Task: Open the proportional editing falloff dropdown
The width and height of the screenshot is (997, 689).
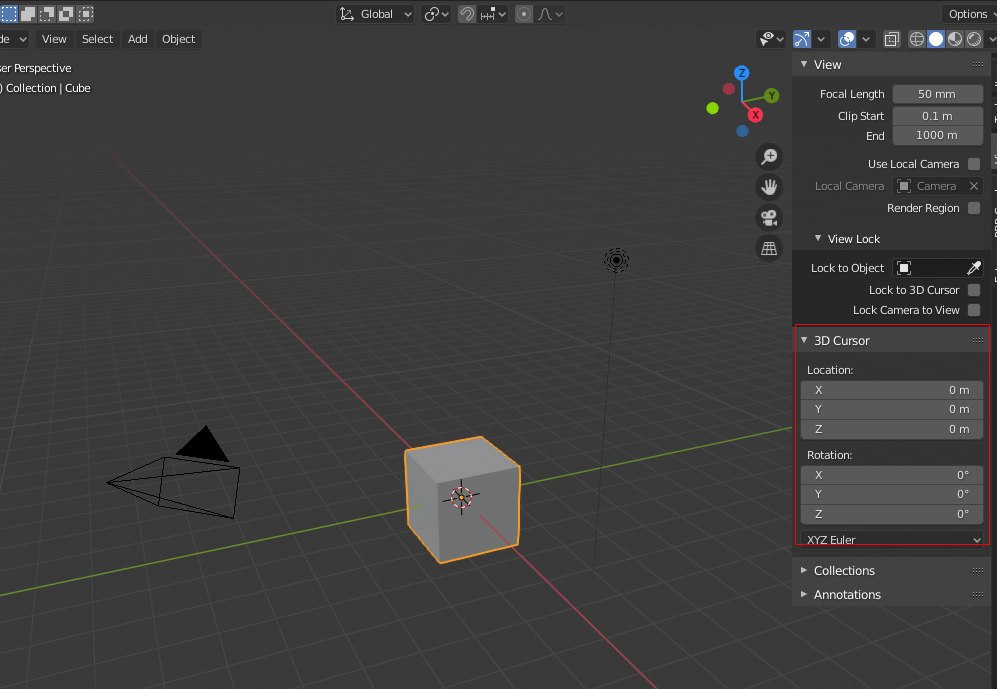Action: point(550,14)
